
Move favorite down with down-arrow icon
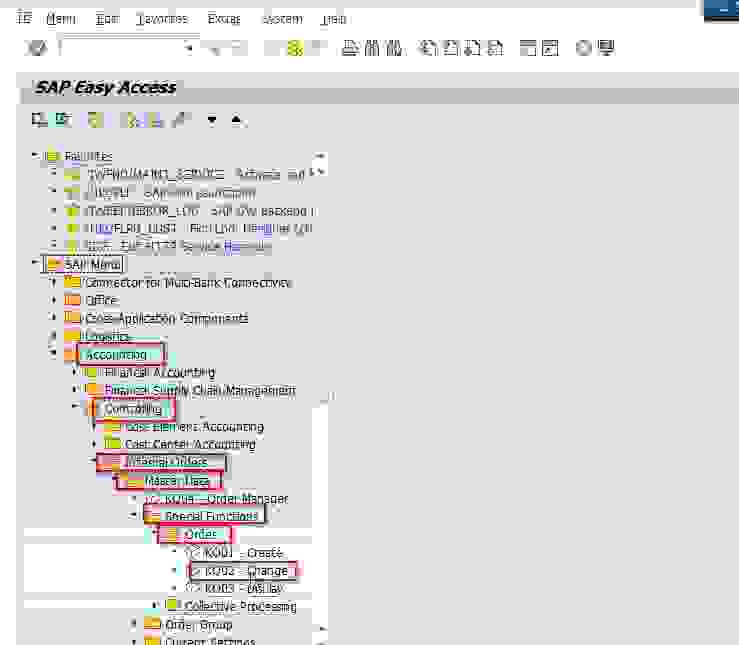(212, 120)
